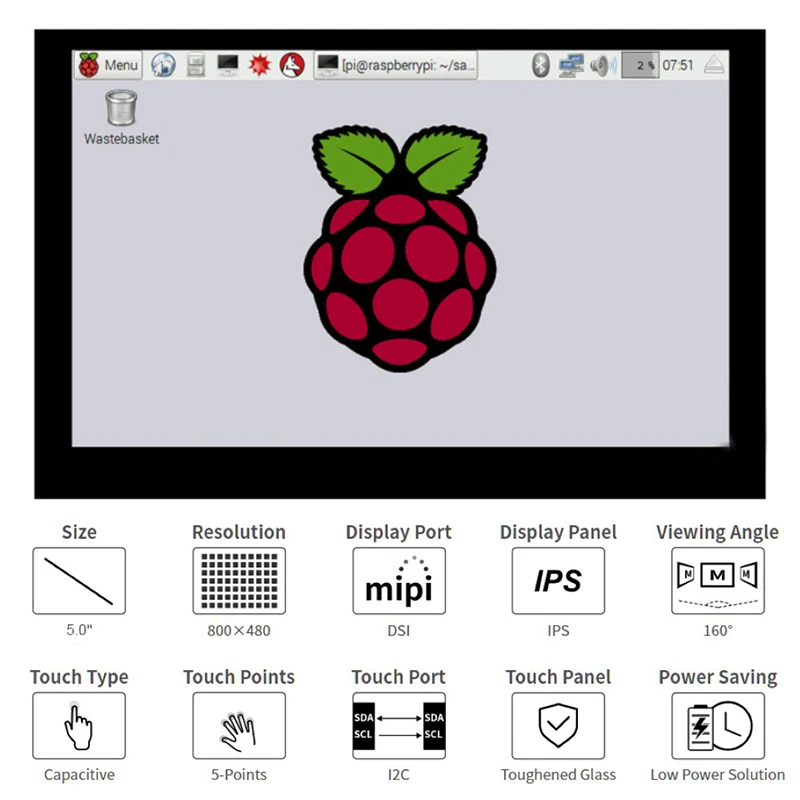The width and height of the screenshot is (800, 800).
Task: Click the "5.0"" size text
Action: [79, 630]
